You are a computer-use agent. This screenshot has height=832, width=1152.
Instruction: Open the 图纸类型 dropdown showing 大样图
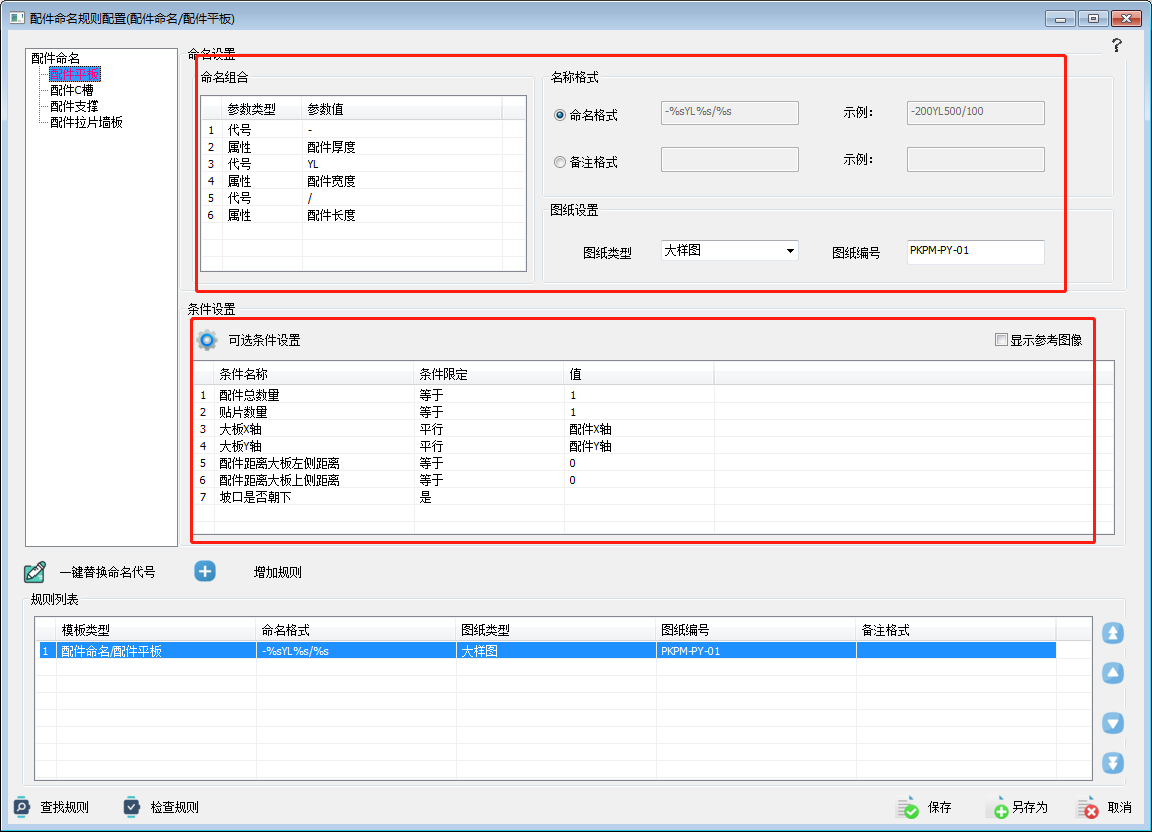pyautogui.click(x=730, y=251)
